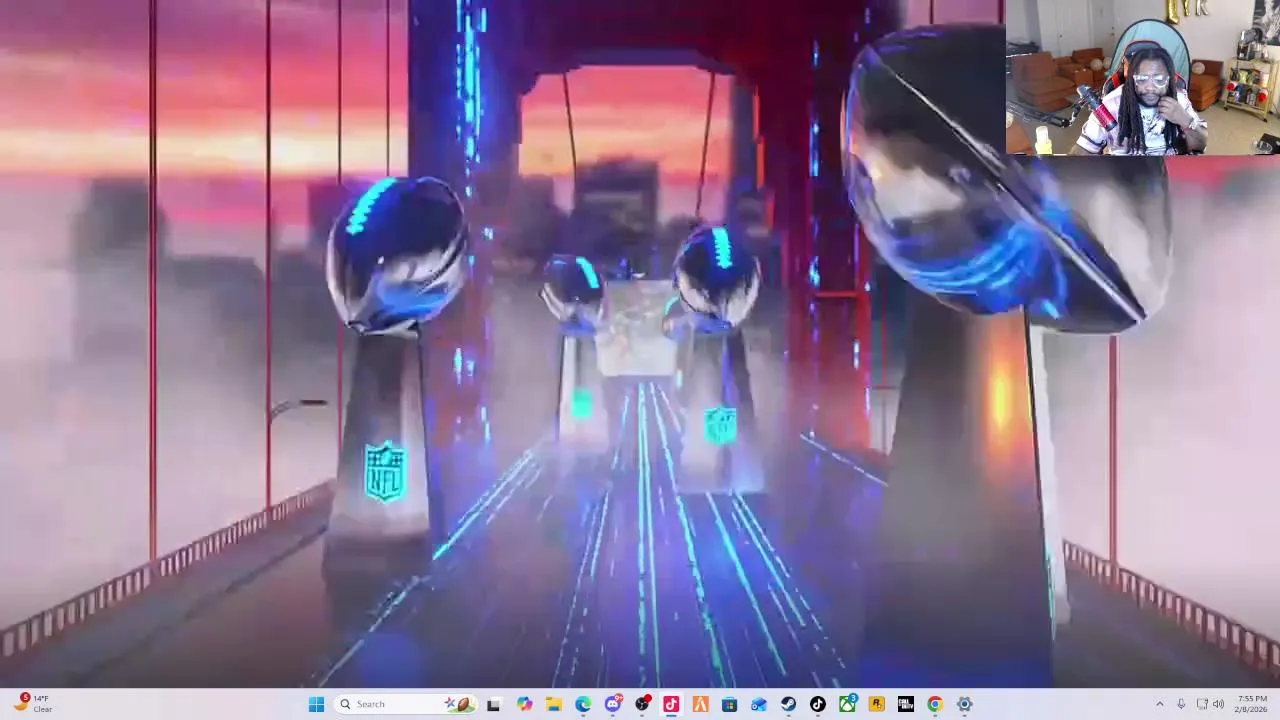Open Google Chrome from the taskbar

935,704
